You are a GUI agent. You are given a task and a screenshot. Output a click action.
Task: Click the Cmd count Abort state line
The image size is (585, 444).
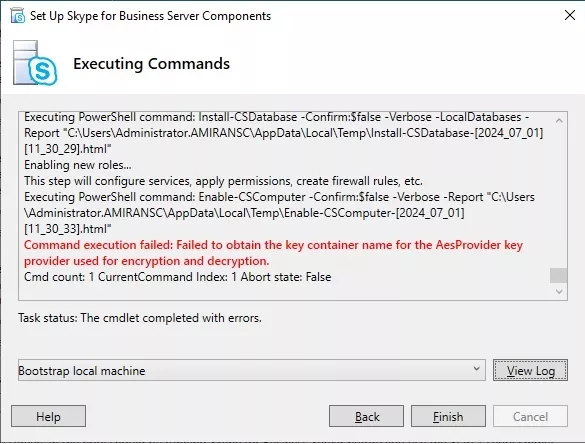[x=178, y=277]
